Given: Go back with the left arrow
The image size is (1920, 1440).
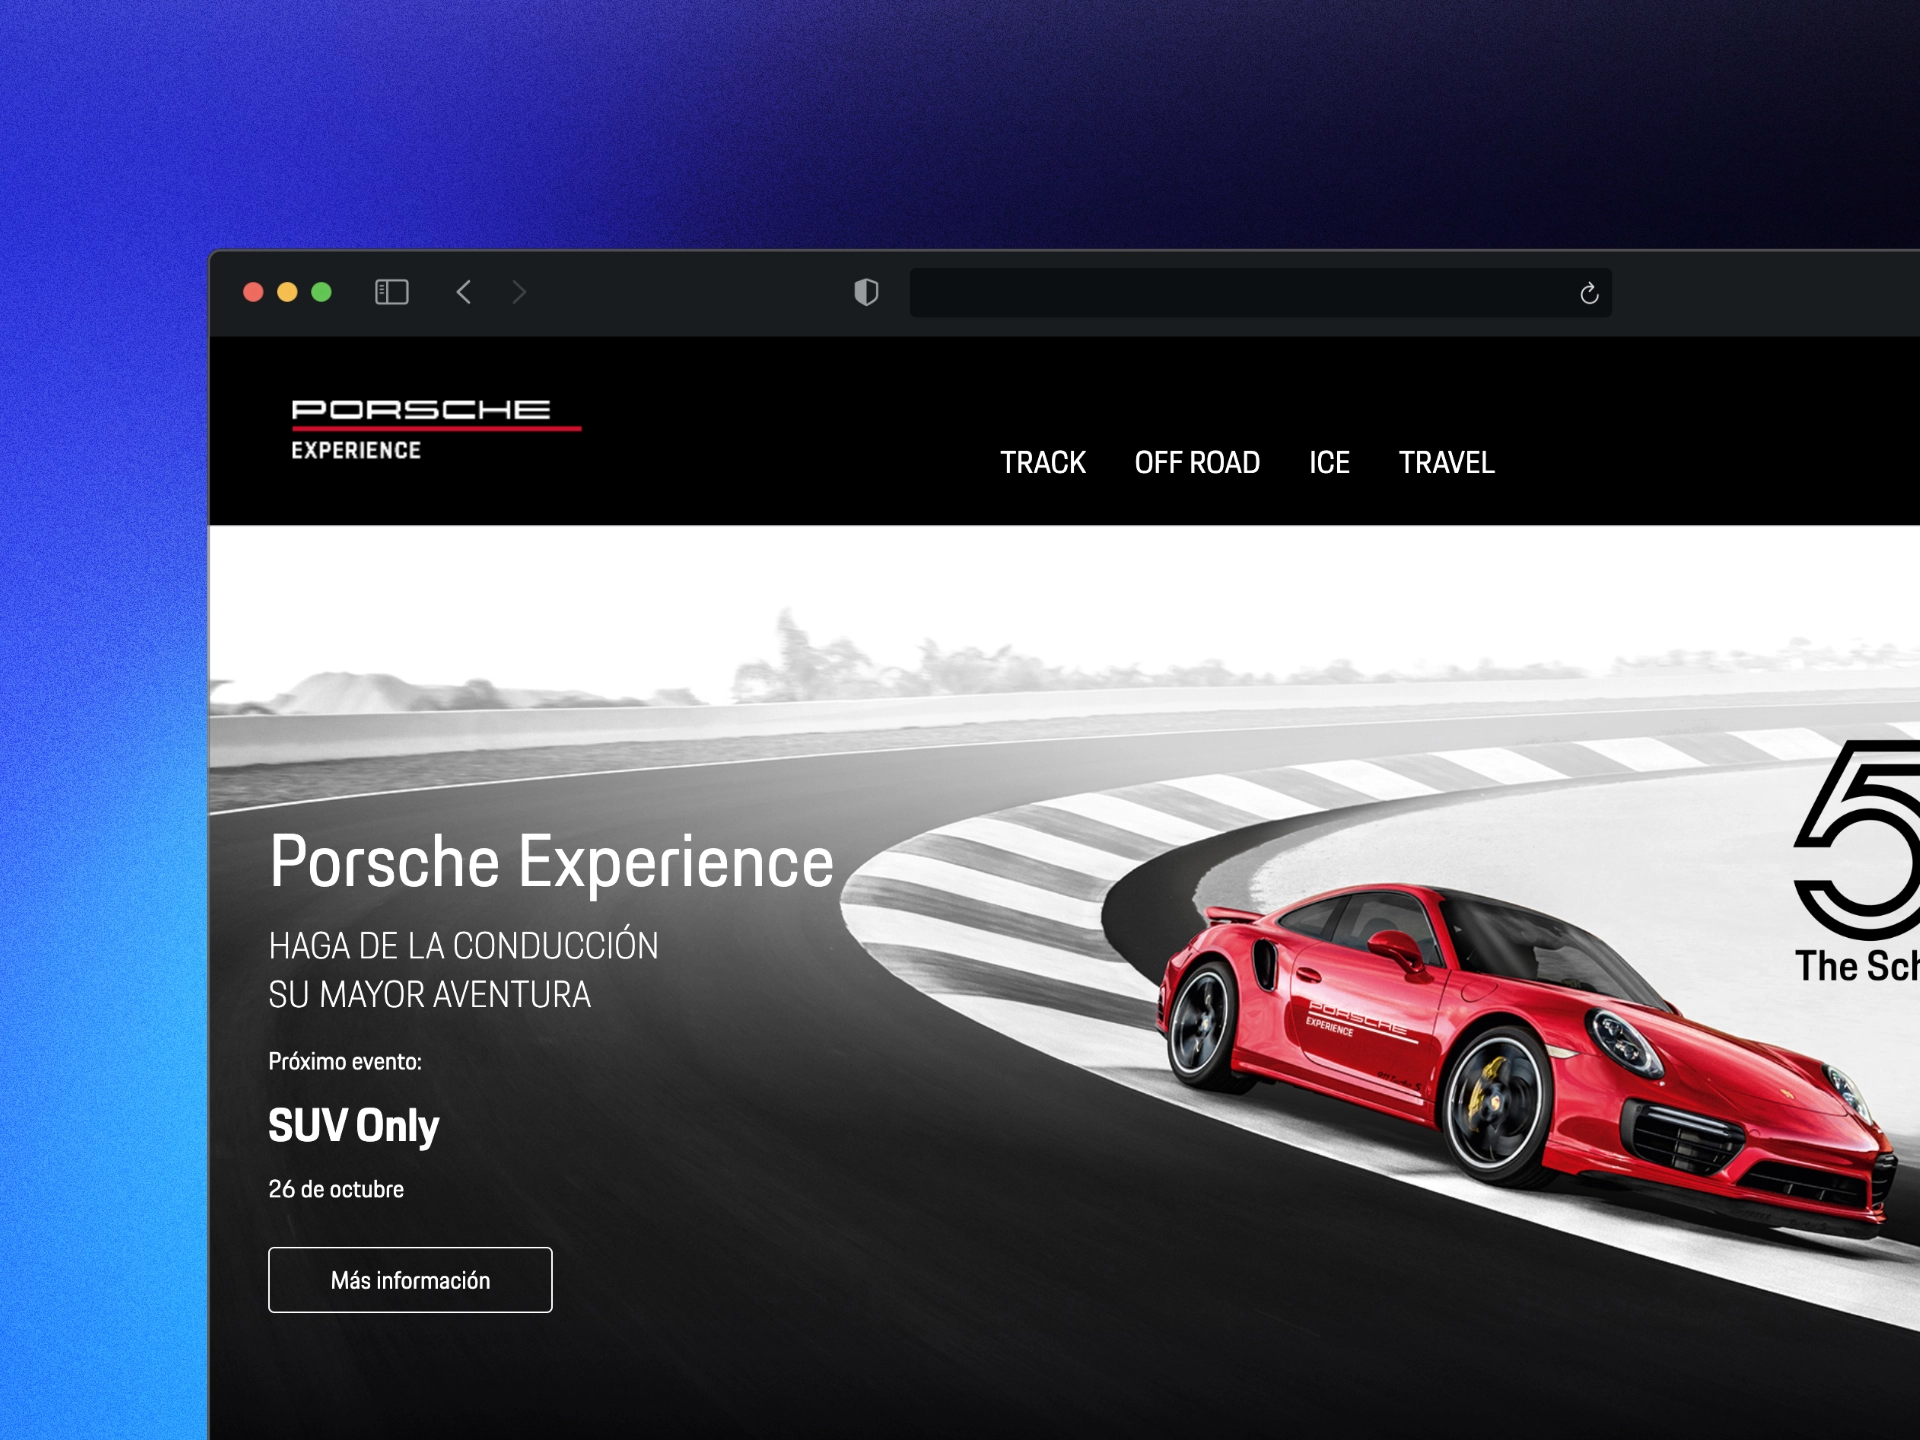Looking at the screenshot, I should tap(463, 292).
